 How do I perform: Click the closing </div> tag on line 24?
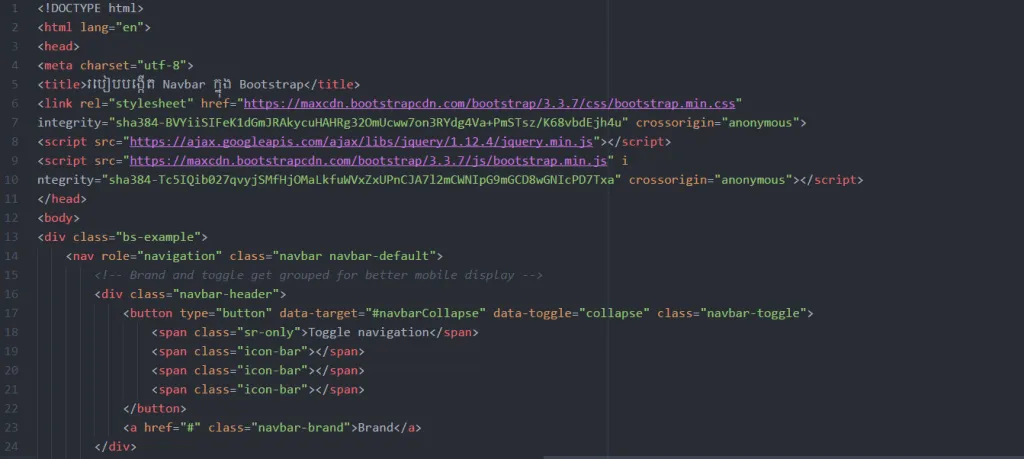coord(116,447)
